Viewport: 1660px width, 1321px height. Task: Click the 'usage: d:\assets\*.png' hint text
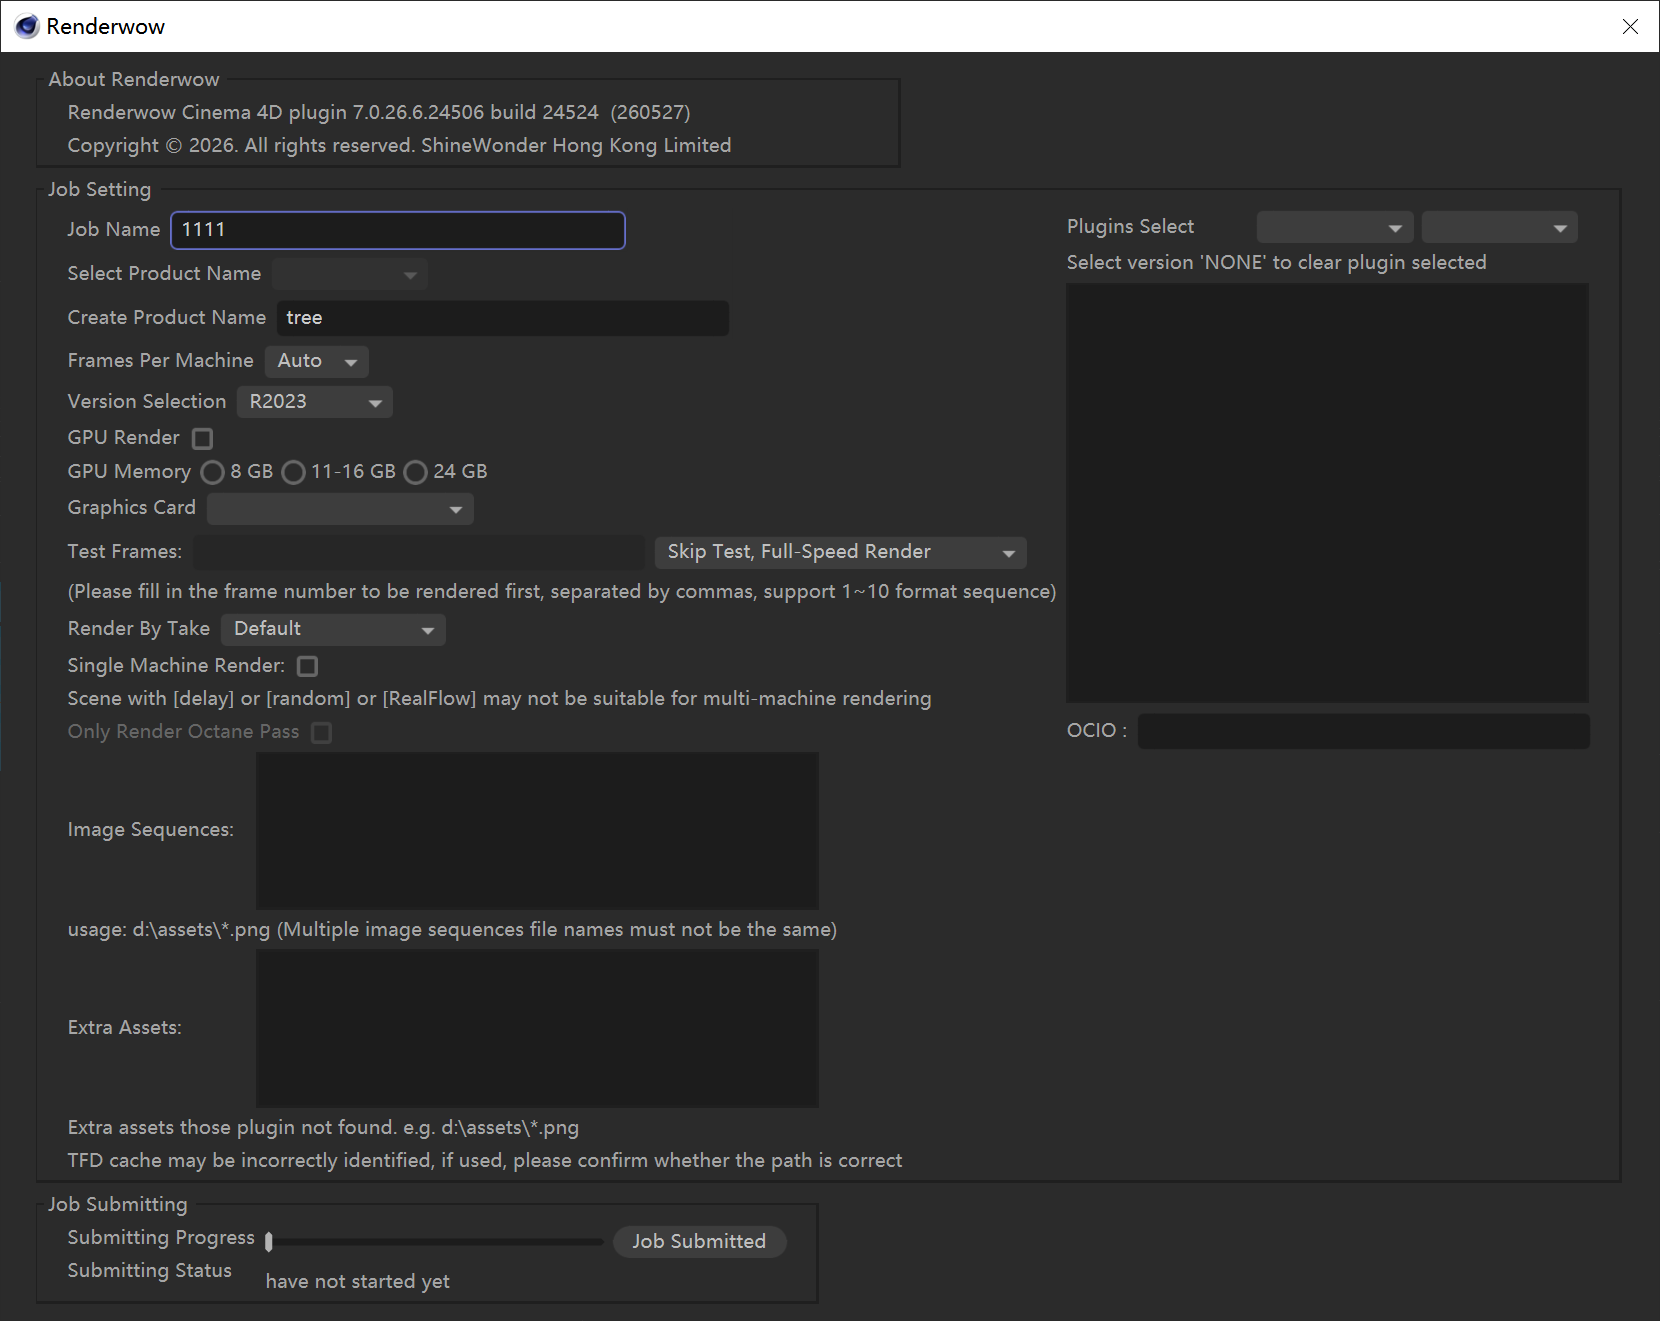pos(452,930)
